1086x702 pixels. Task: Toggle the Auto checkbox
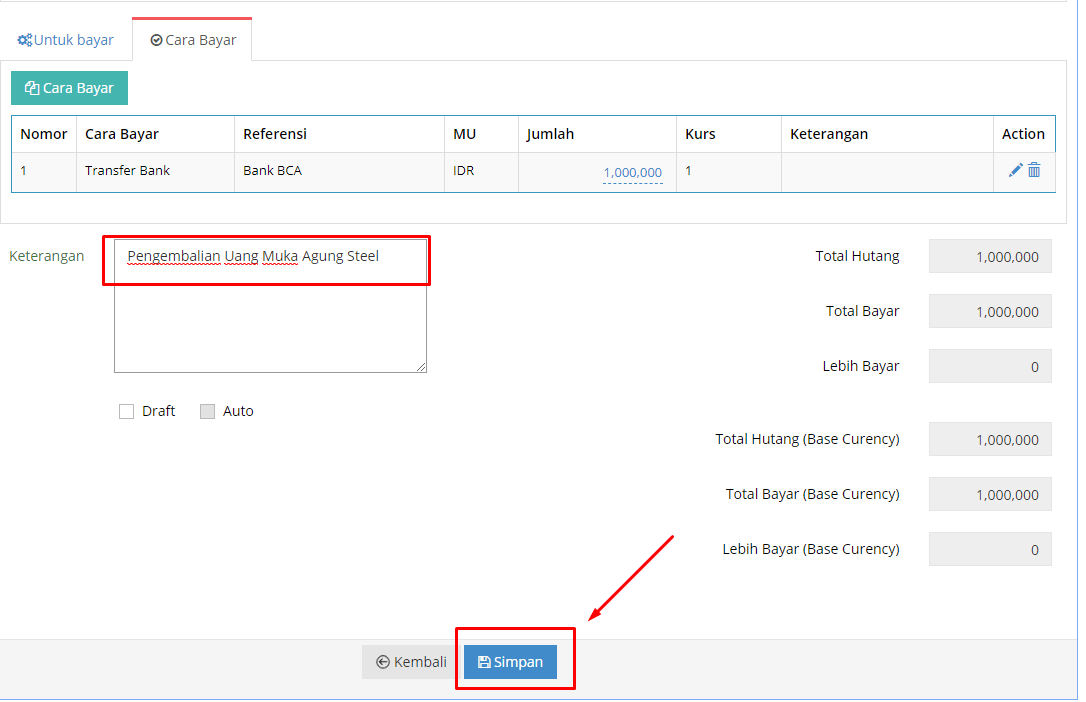(208, 411)
